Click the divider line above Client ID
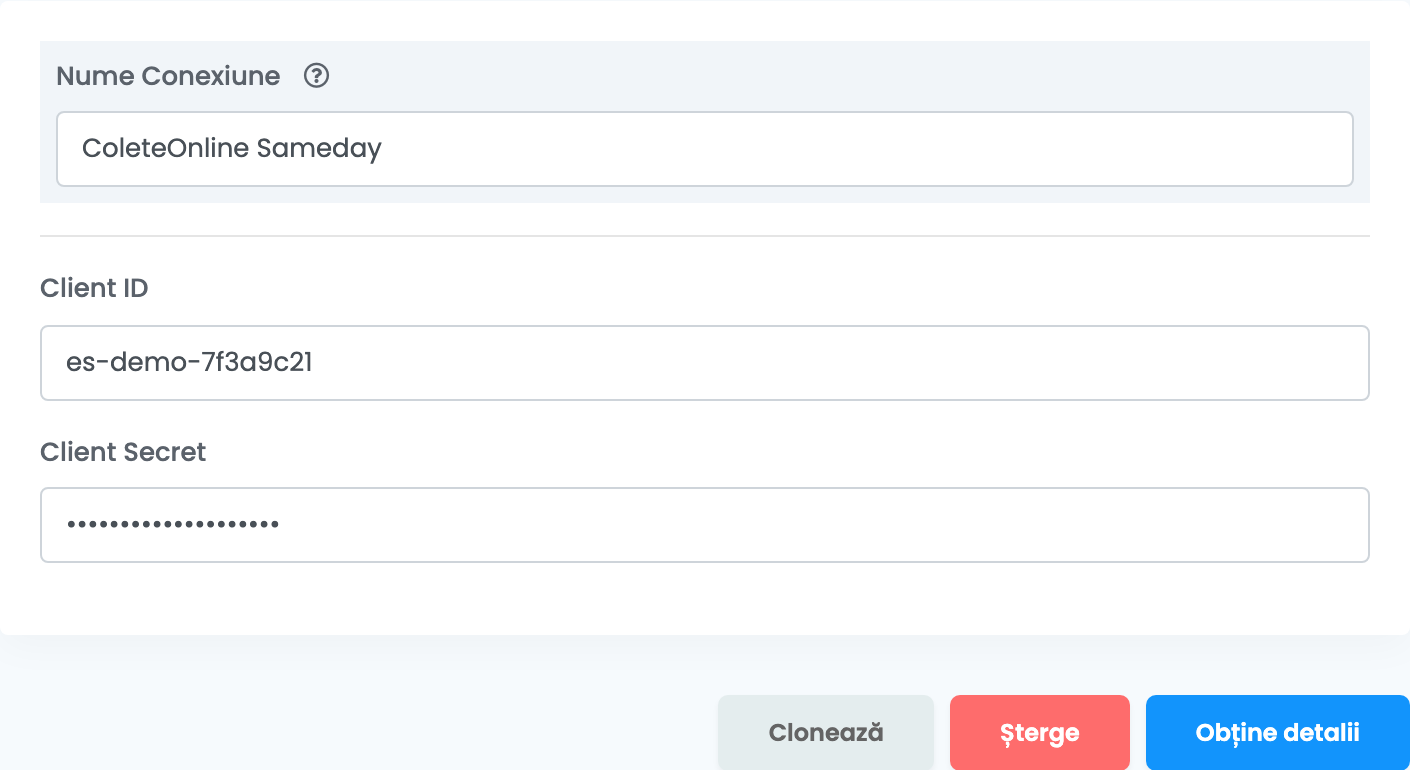The image size is (1410, 770). point(705,236)
